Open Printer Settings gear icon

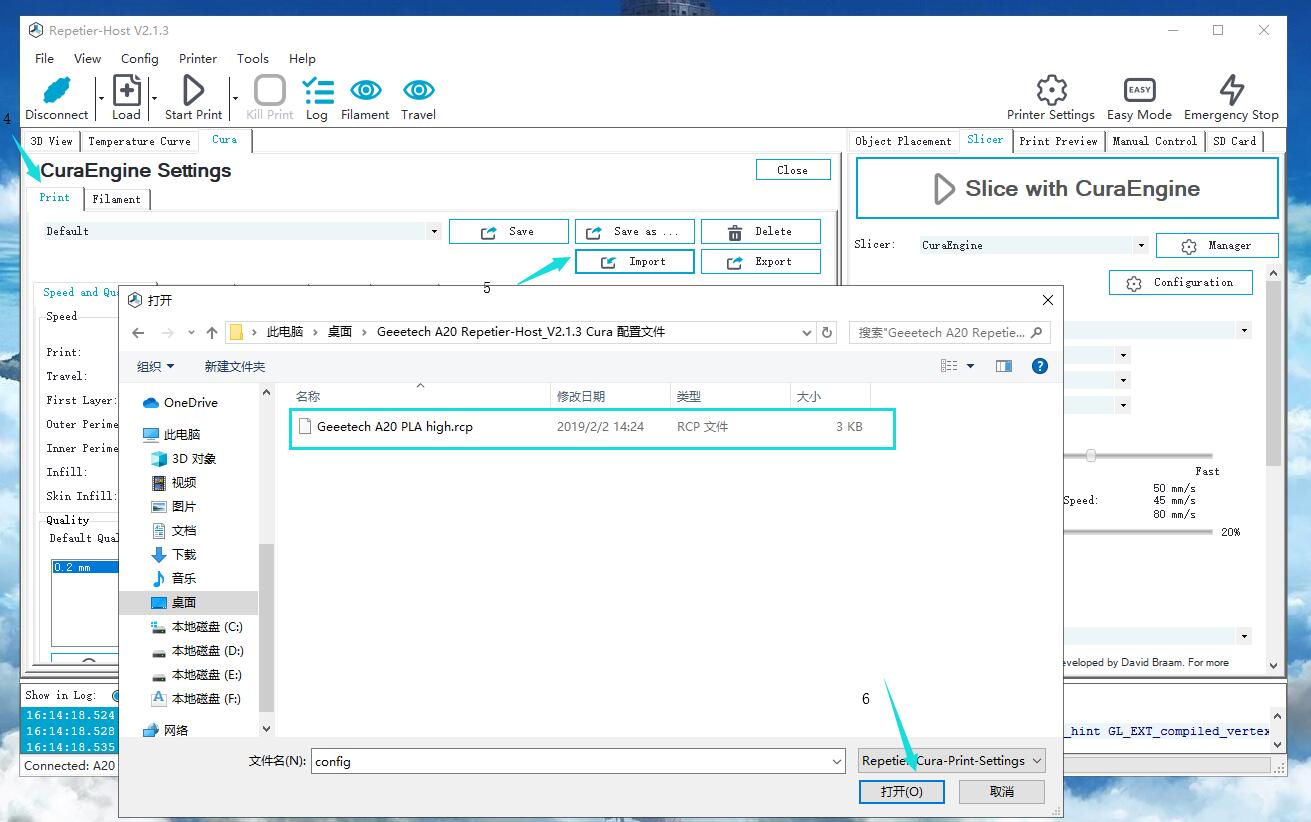[x=1051, y=90]
